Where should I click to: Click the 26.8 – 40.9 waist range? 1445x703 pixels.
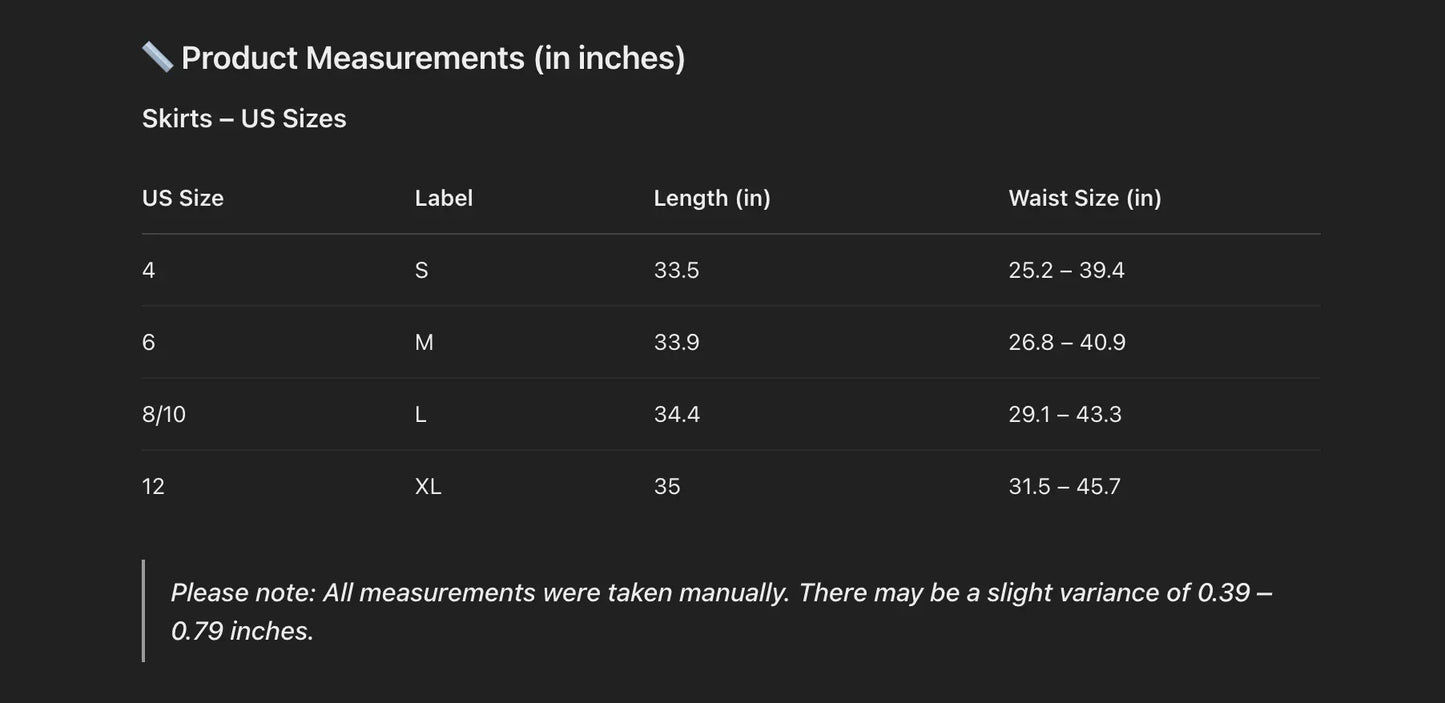click(x=1067, y=342)
